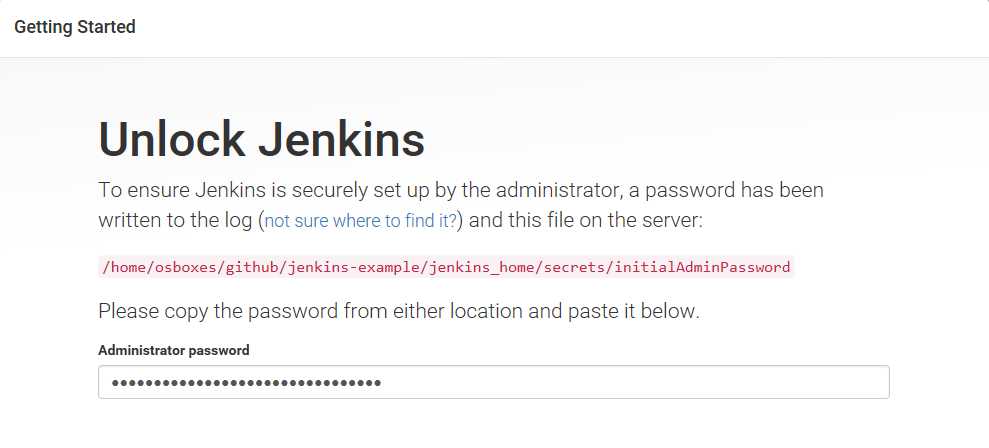Viewport: 989px width, 448px height.
Task: Click the "osboxes" segment of the path
Action: 186,267
